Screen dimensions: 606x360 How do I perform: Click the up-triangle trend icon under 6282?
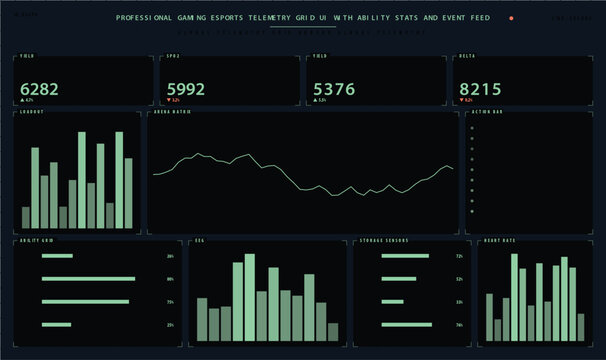click(22, 100)
